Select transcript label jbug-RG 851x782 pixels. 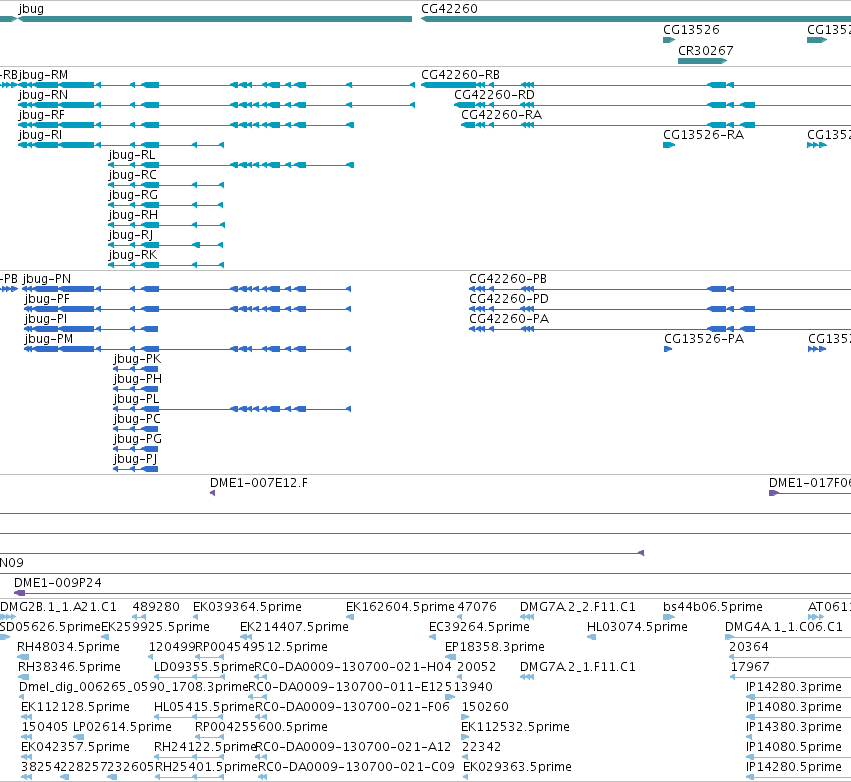pyautogui.click(x=133, y=195)
